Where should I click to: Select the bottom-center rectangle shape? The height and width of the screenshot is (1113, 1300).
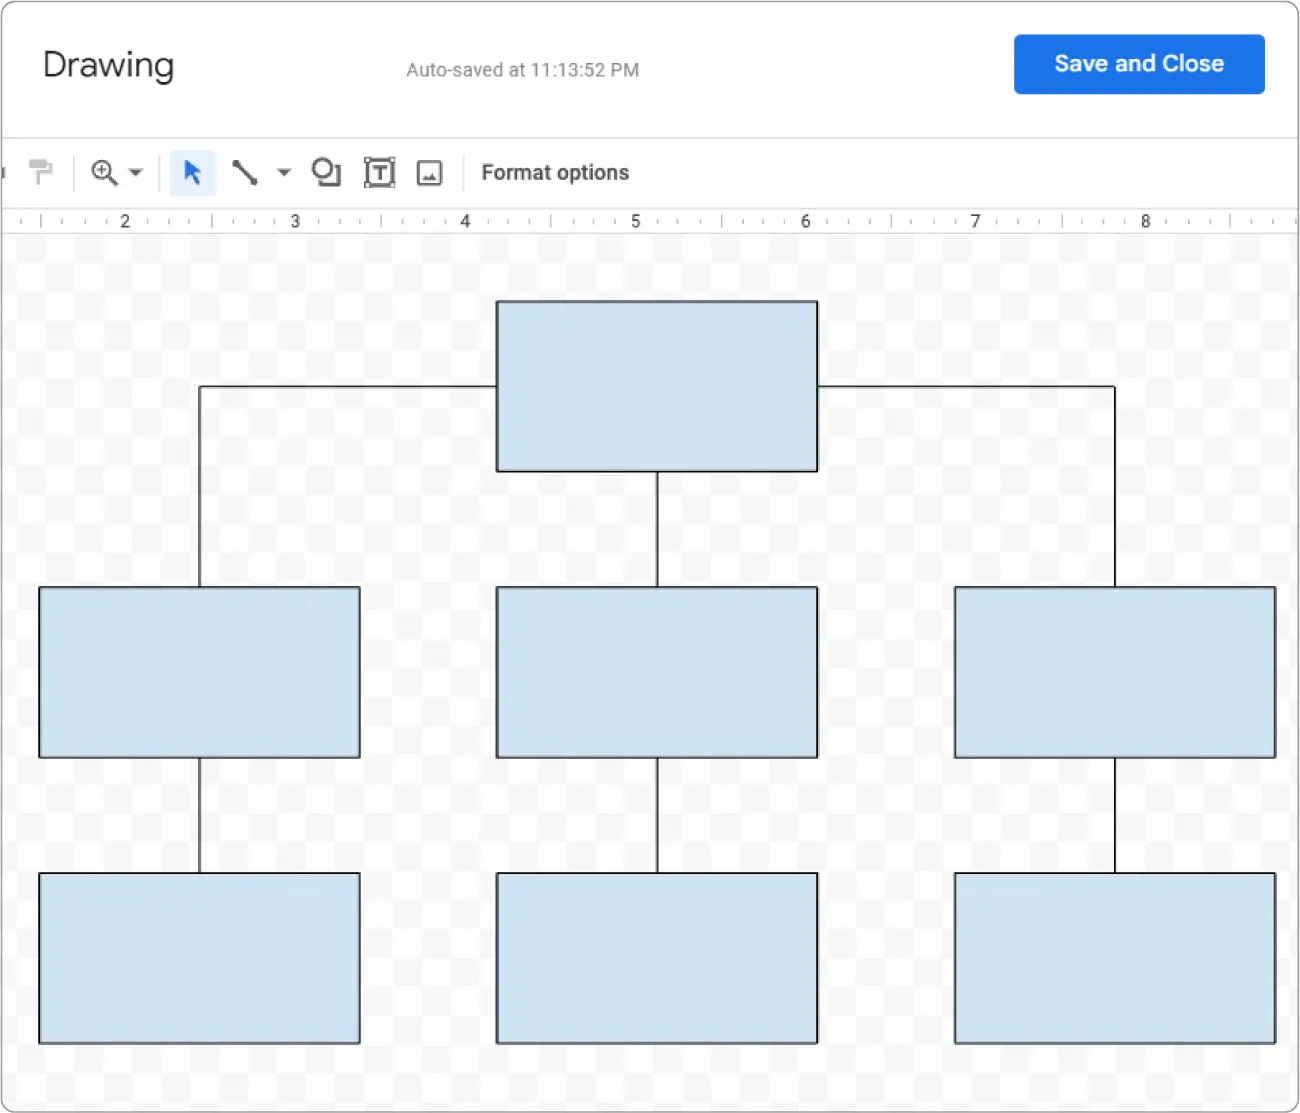point(656,958)
